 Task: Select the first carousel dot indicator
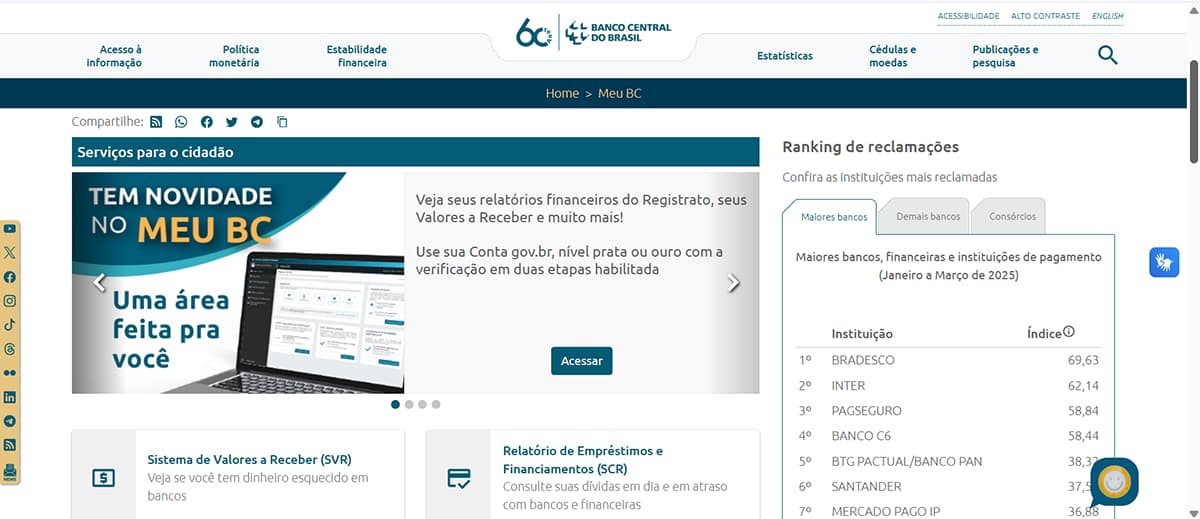(396, 404)
